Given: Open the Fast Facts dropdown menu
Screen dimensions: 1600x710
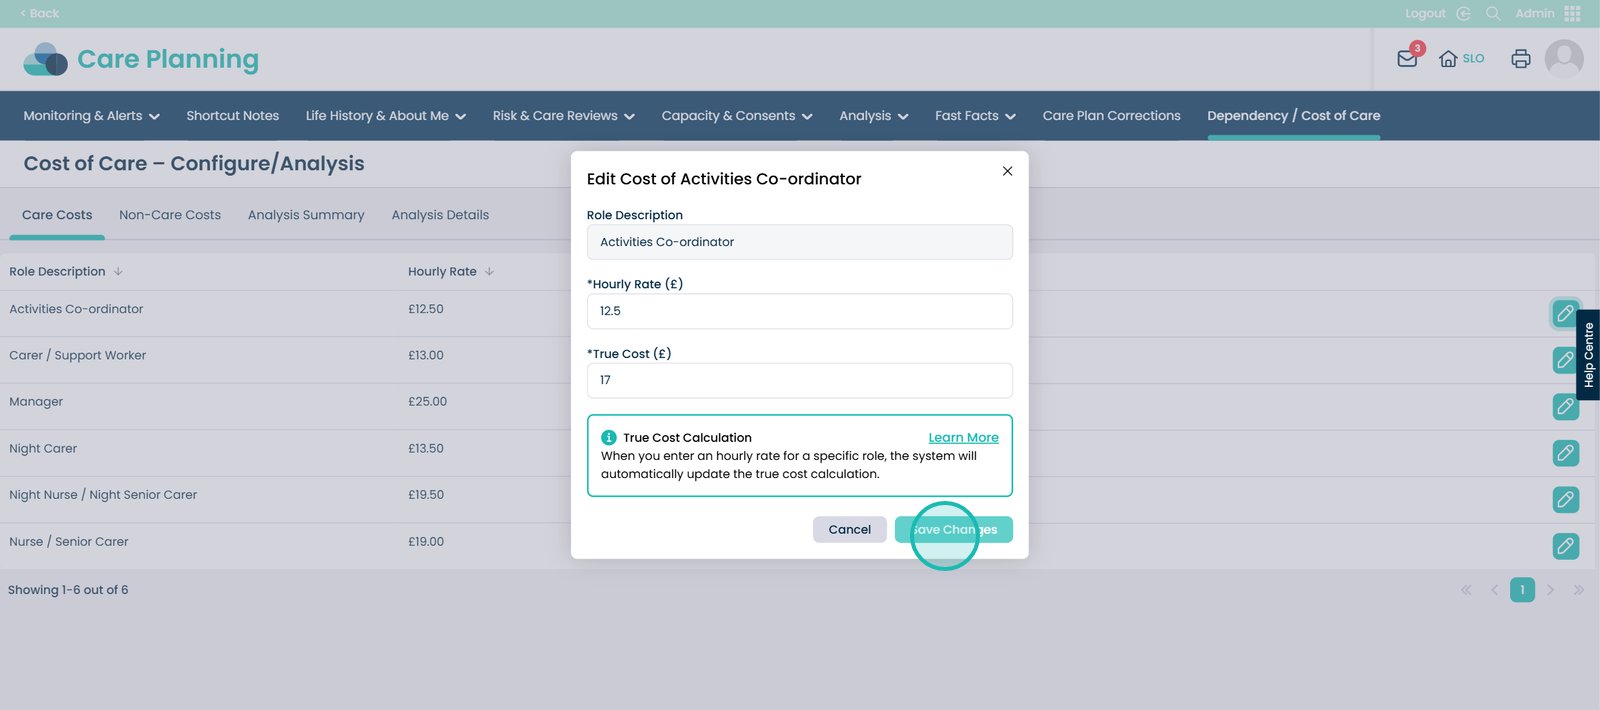Looking at the screenshot, I should click(x=975, y=116).
